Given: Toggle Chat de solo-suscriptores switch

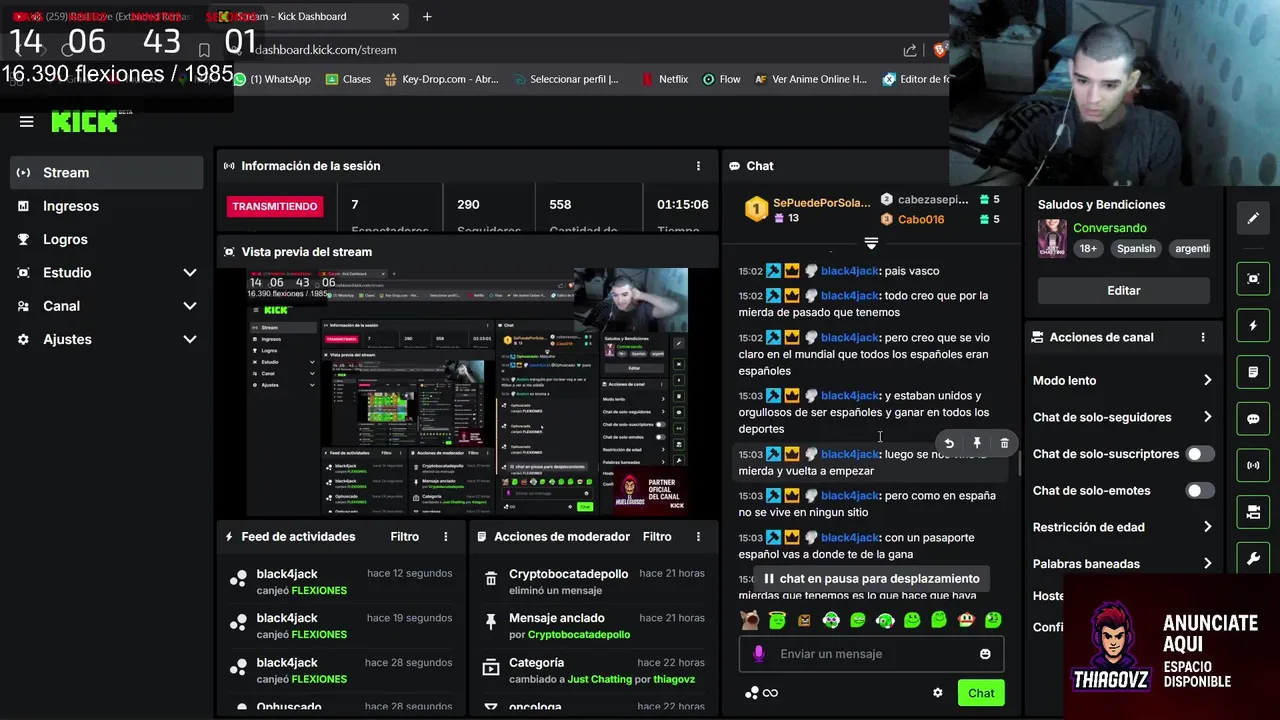Looking at the screenshot, I should [1199, 454].
